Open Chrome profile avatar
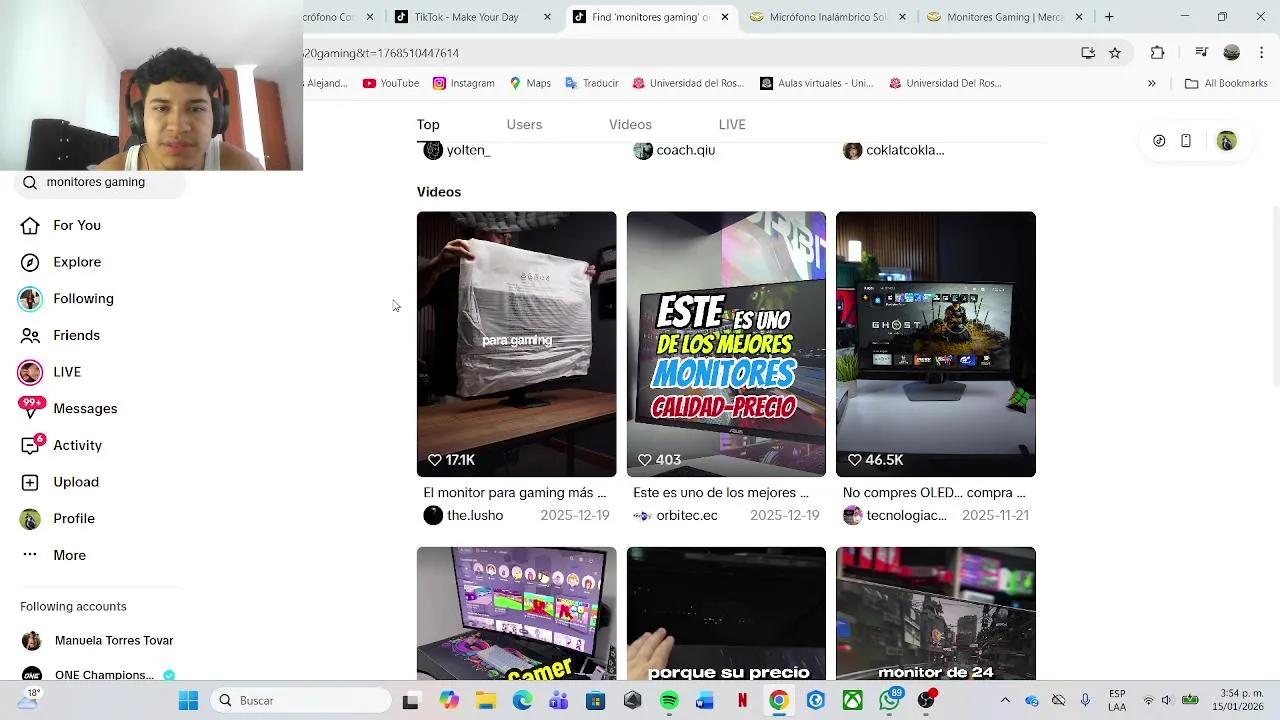This screenshot has height=720, width=1280. point(1232,53)
